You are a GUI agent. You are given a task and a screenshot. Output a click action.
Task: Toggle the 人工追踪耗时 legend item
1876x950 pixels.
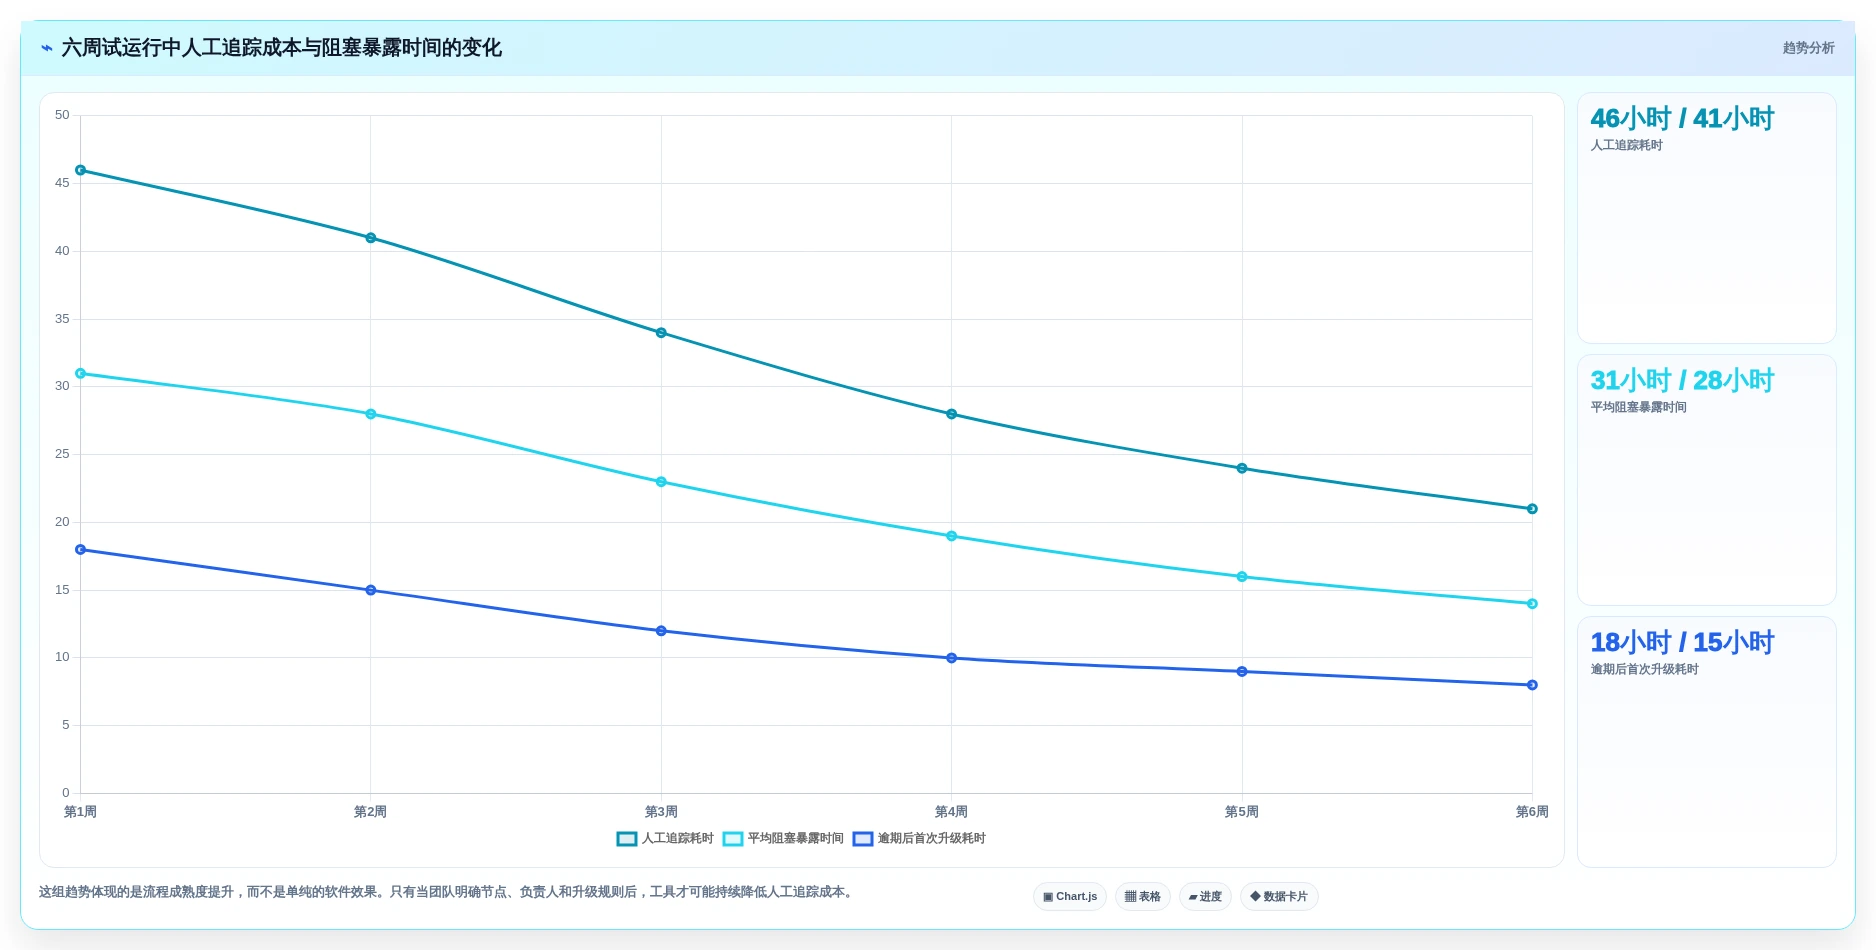coord(665,839)
